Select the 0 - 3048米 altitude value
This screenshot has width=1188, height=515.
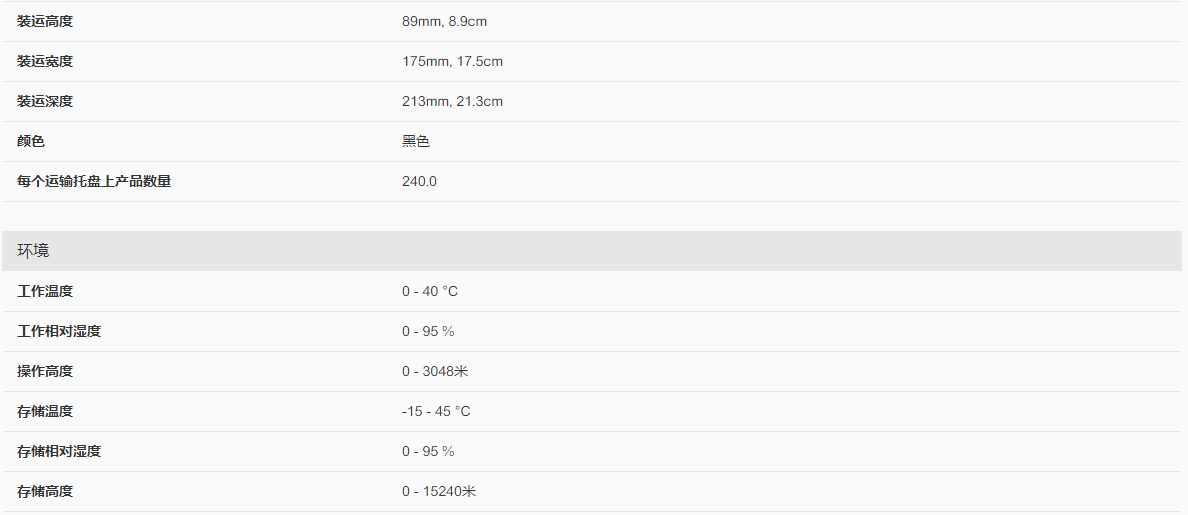435,371
